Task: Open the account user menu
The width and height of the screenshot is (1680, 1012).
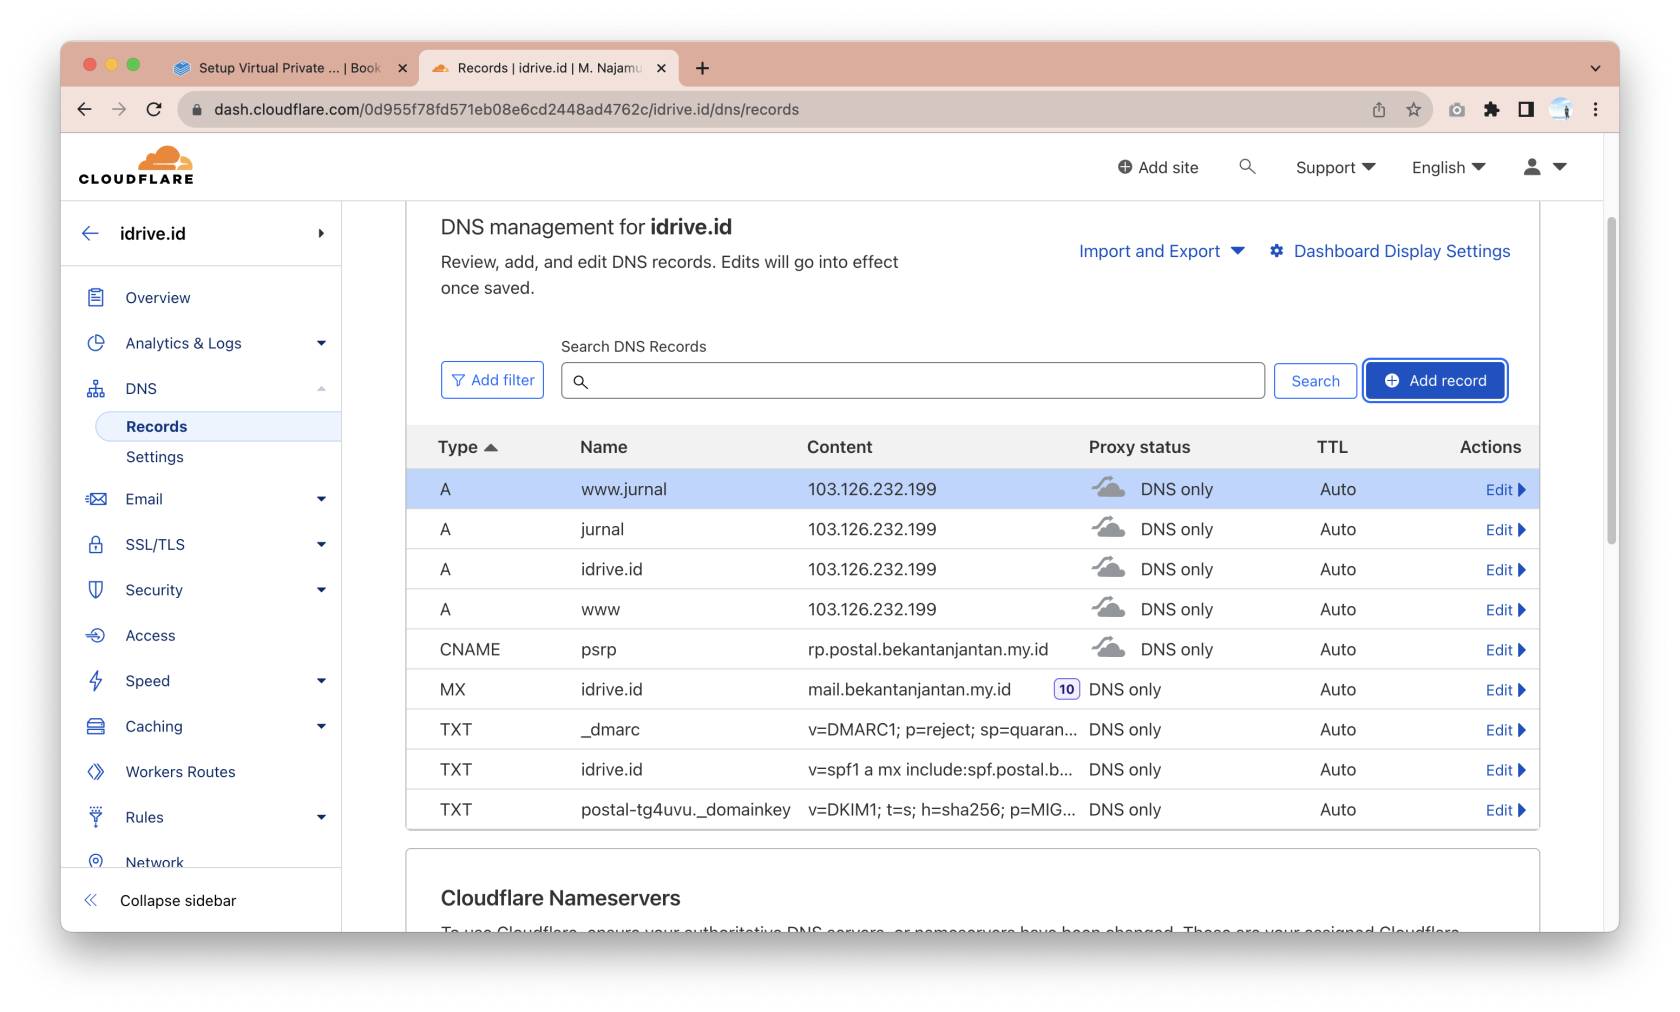Action: coord(1544,167)
